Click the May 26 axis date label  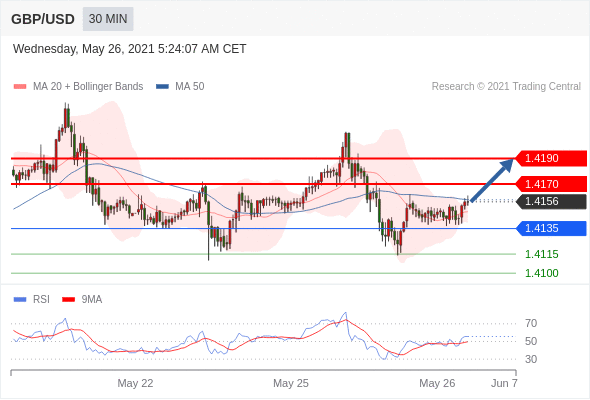click(437, 383)
